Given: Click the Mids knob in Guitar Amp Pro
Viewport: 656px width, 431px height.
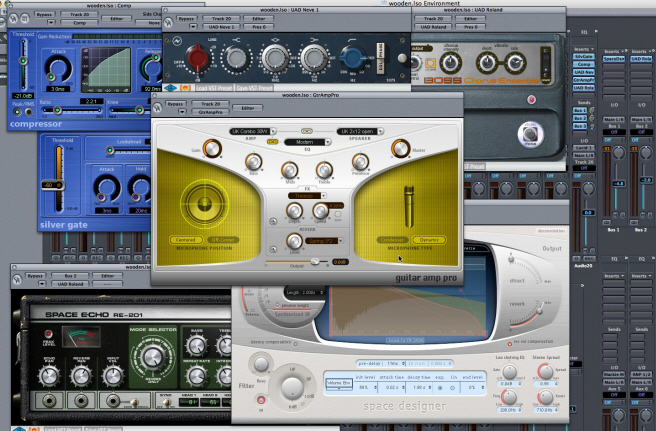Looking at the screenshot, I should (x=289, y=170).
